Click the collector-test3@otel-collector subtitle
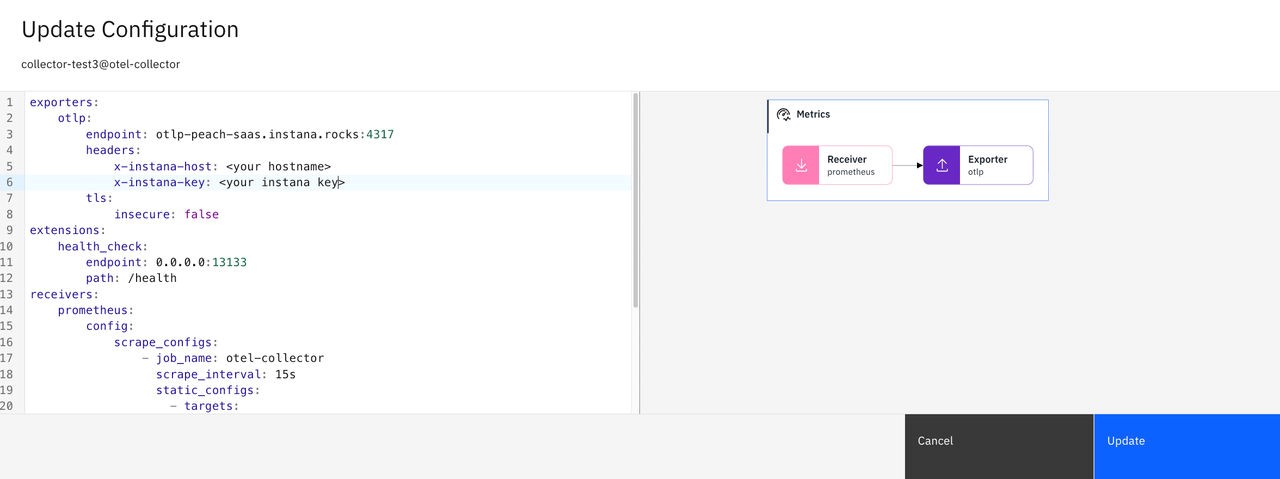 [100, 64]
